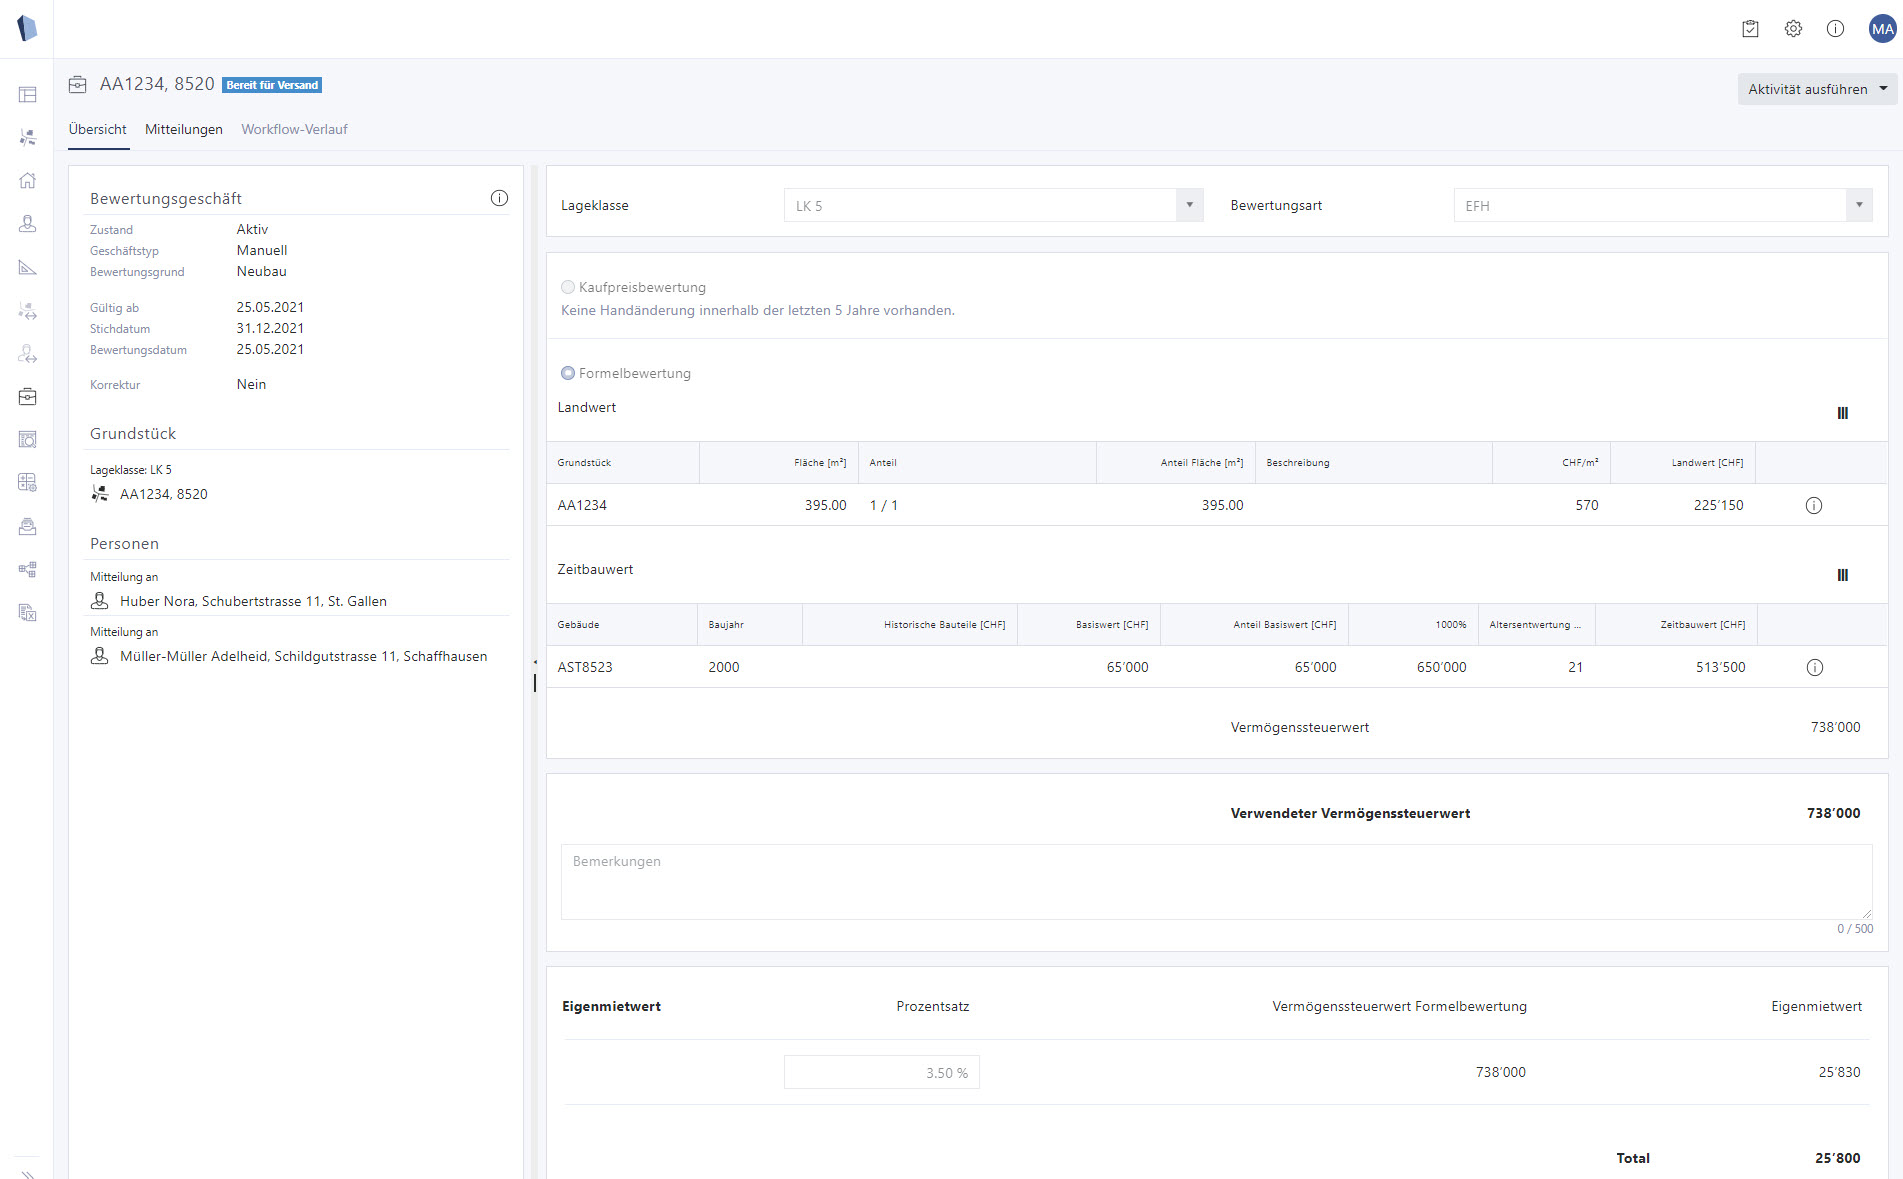Screen dimensions: 1903x1179
Task: Switch to the Workflow-Verlauf tab
Action: [x=294, y=130]
